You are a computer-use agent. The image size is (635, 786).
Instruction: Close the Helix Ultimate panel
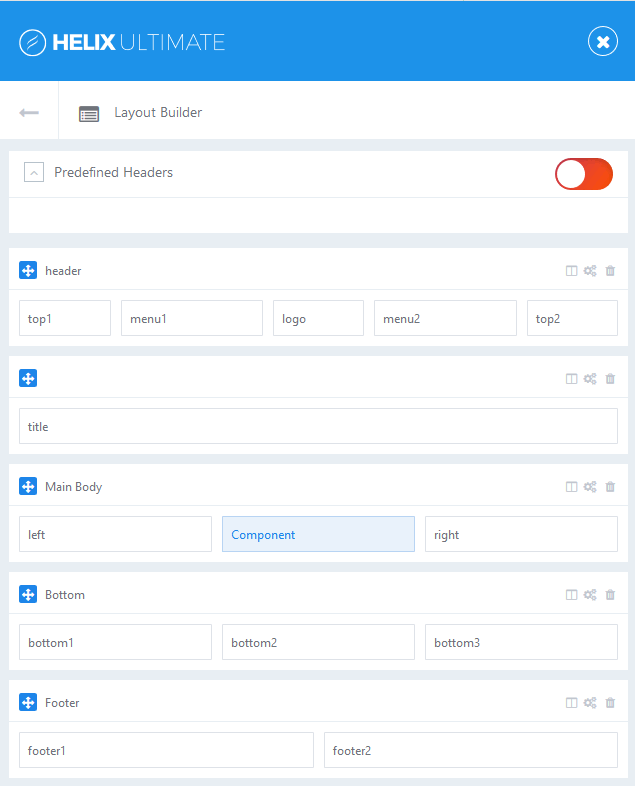602,41
